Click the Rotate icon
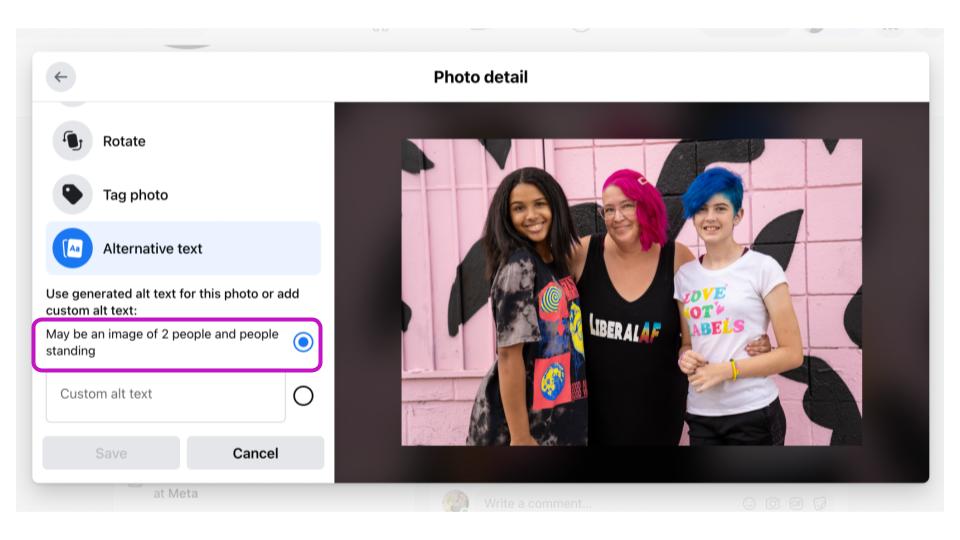The width and height of the screenshot is (960, 540). 72,141
